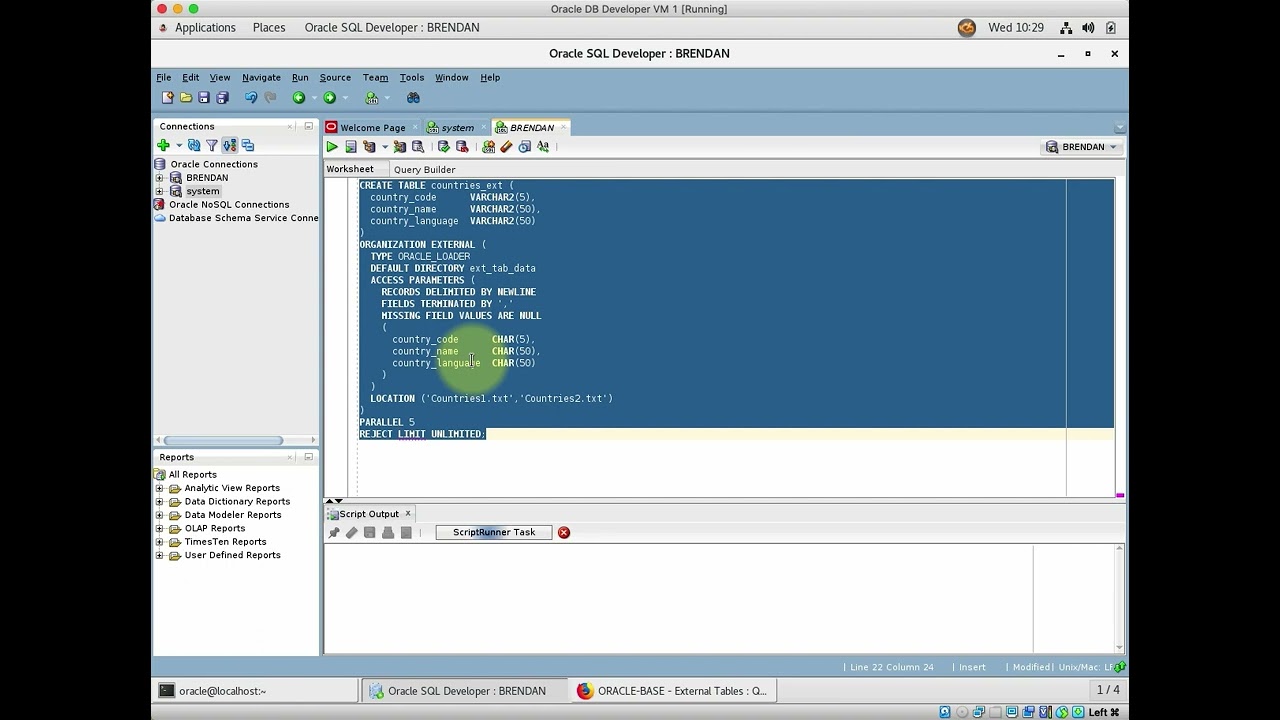1280x720 pixels.
Task: Open dropdown arrow beside New Connection icon
Action: tap(179, 146)
